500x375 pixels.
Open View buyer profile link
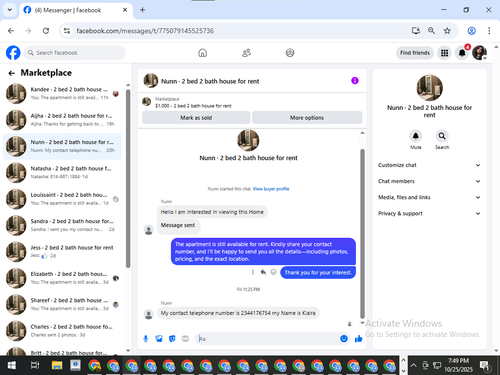coord(271,189)
